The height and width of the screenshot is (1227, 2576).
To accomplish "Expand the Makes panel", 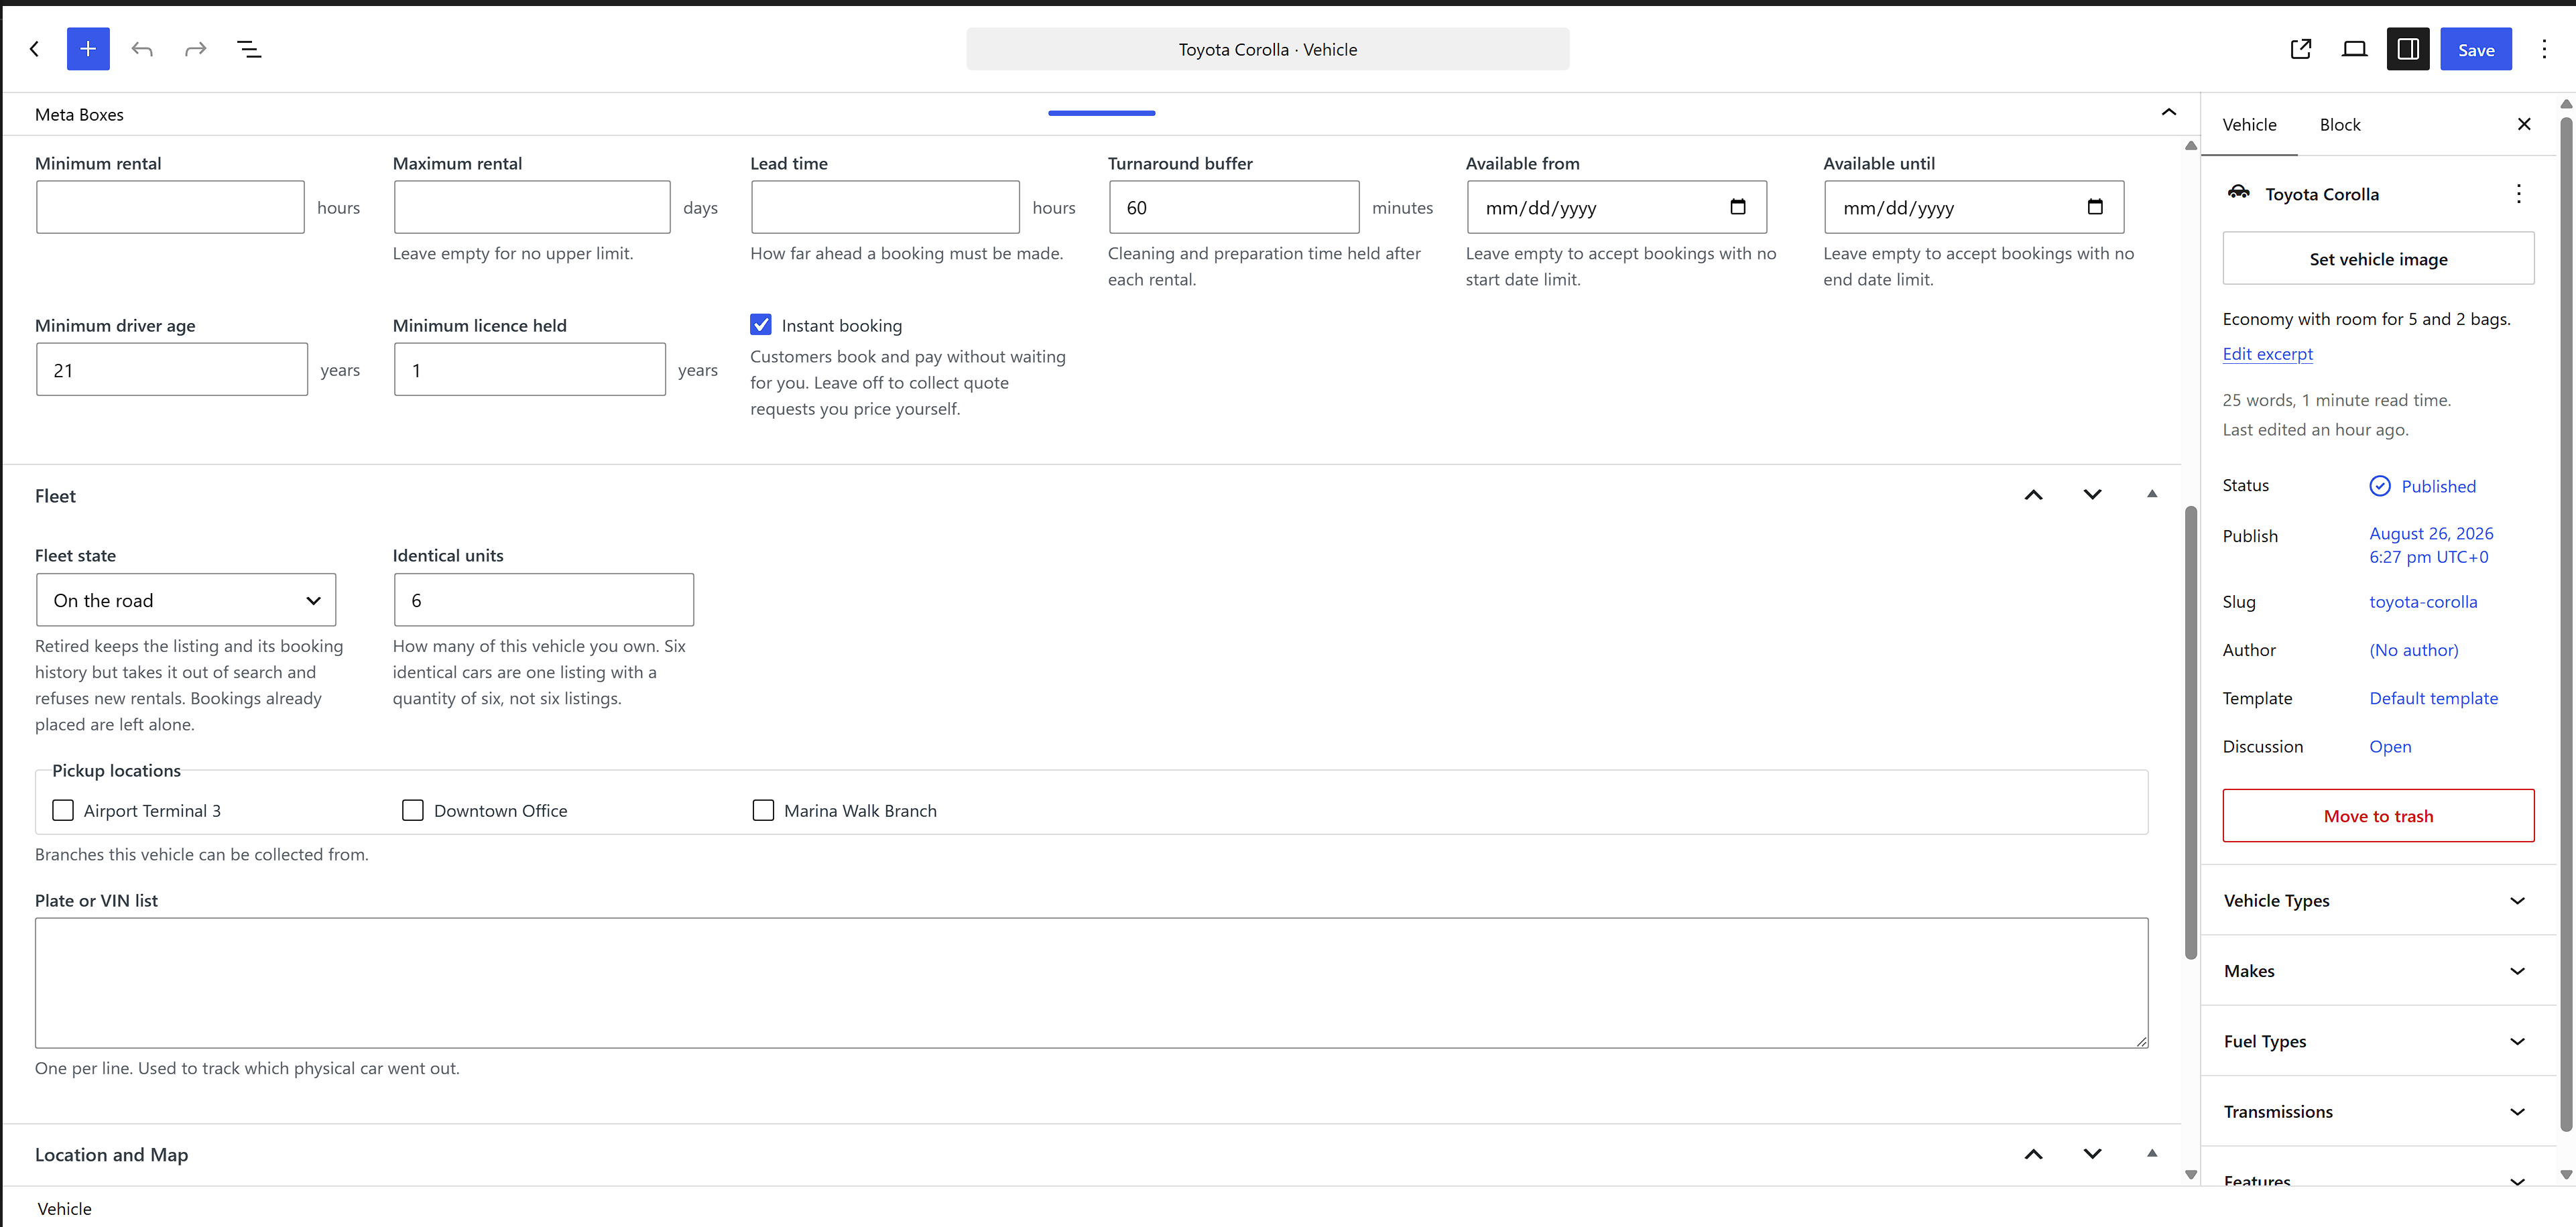I will 2377,970.
